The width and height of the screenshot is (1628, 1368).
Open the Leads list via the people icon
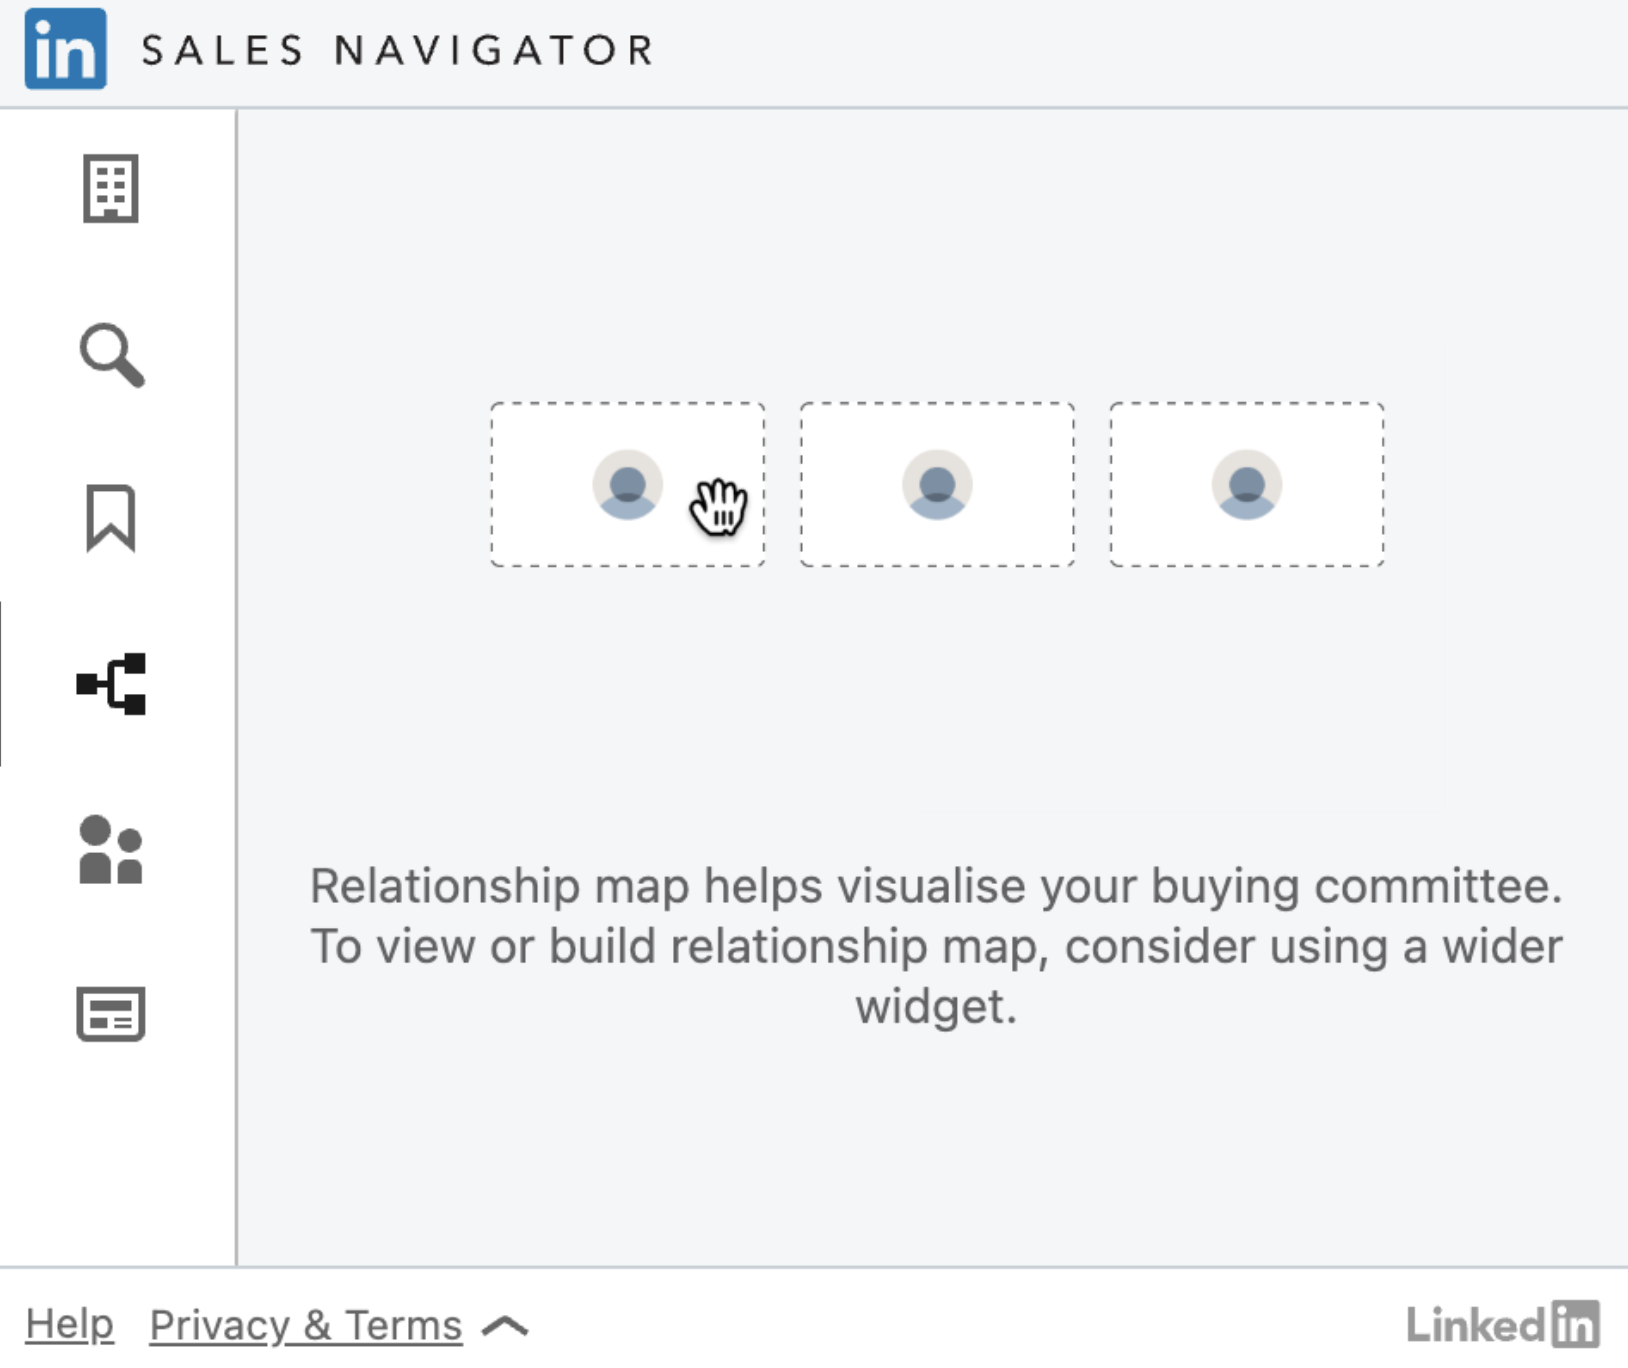coord(110,851)
